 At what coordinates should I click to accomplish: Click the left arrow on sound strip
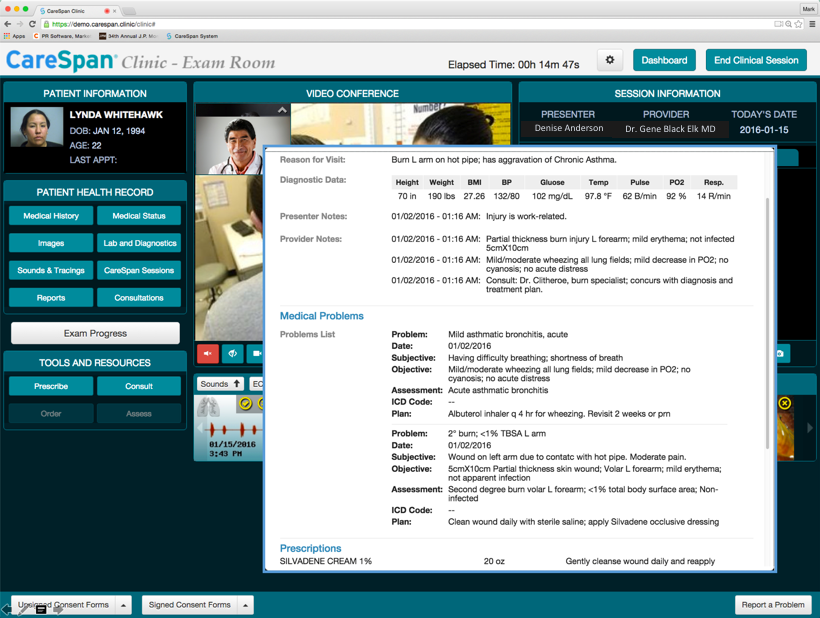point(198,428)
